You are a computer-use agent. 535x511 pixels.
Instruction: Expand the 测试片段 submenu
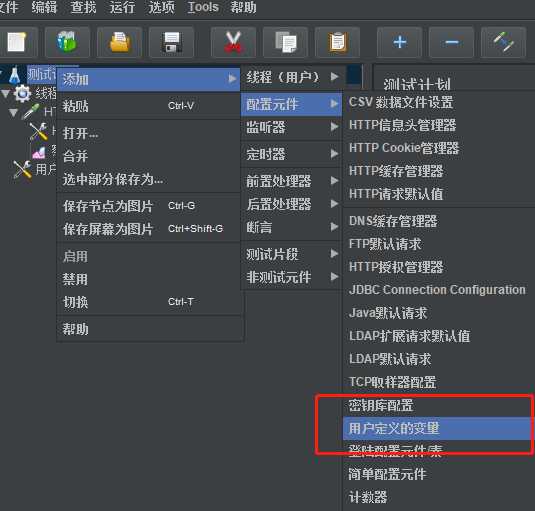click(x=291, y=254)
